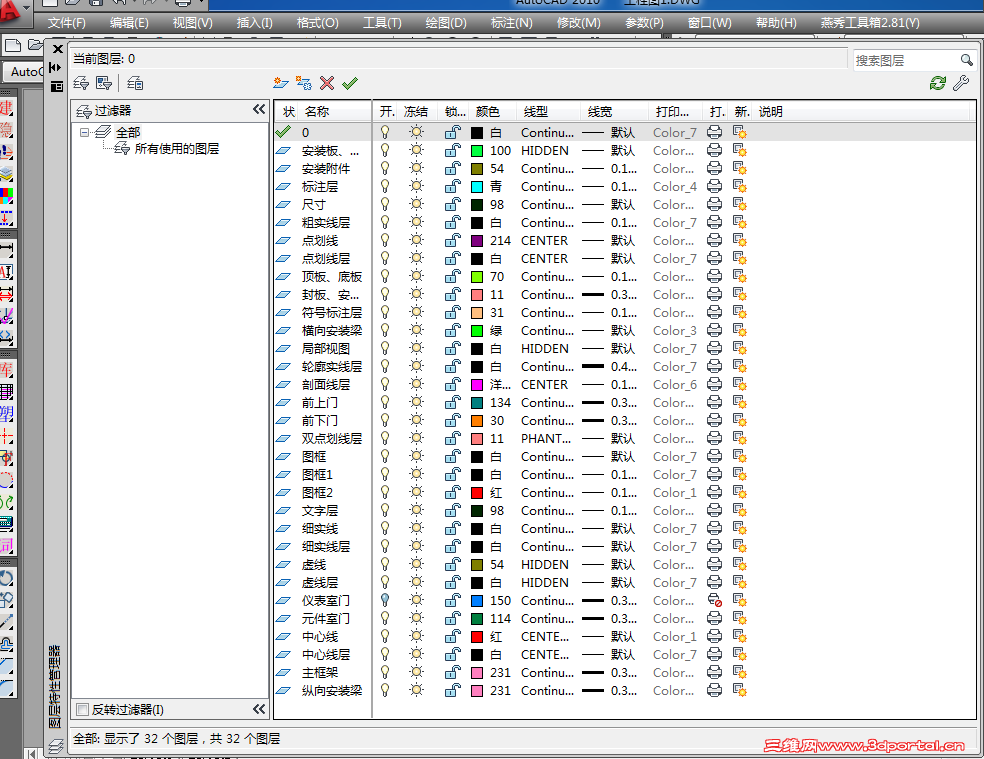The width and height of the screenshot is (984, 759).
Task: Toggle light bulb for 虚线 layer
Action: [x=385, y=564]
